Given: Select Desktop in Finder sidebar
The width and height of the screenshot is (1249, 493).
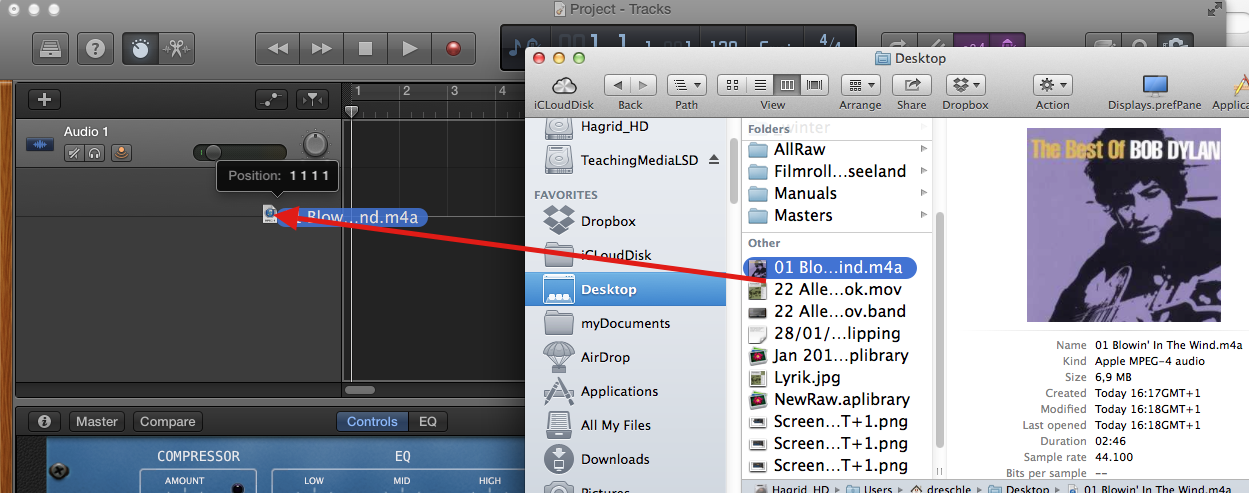Looking at the screenshot, I should (626, 289).
